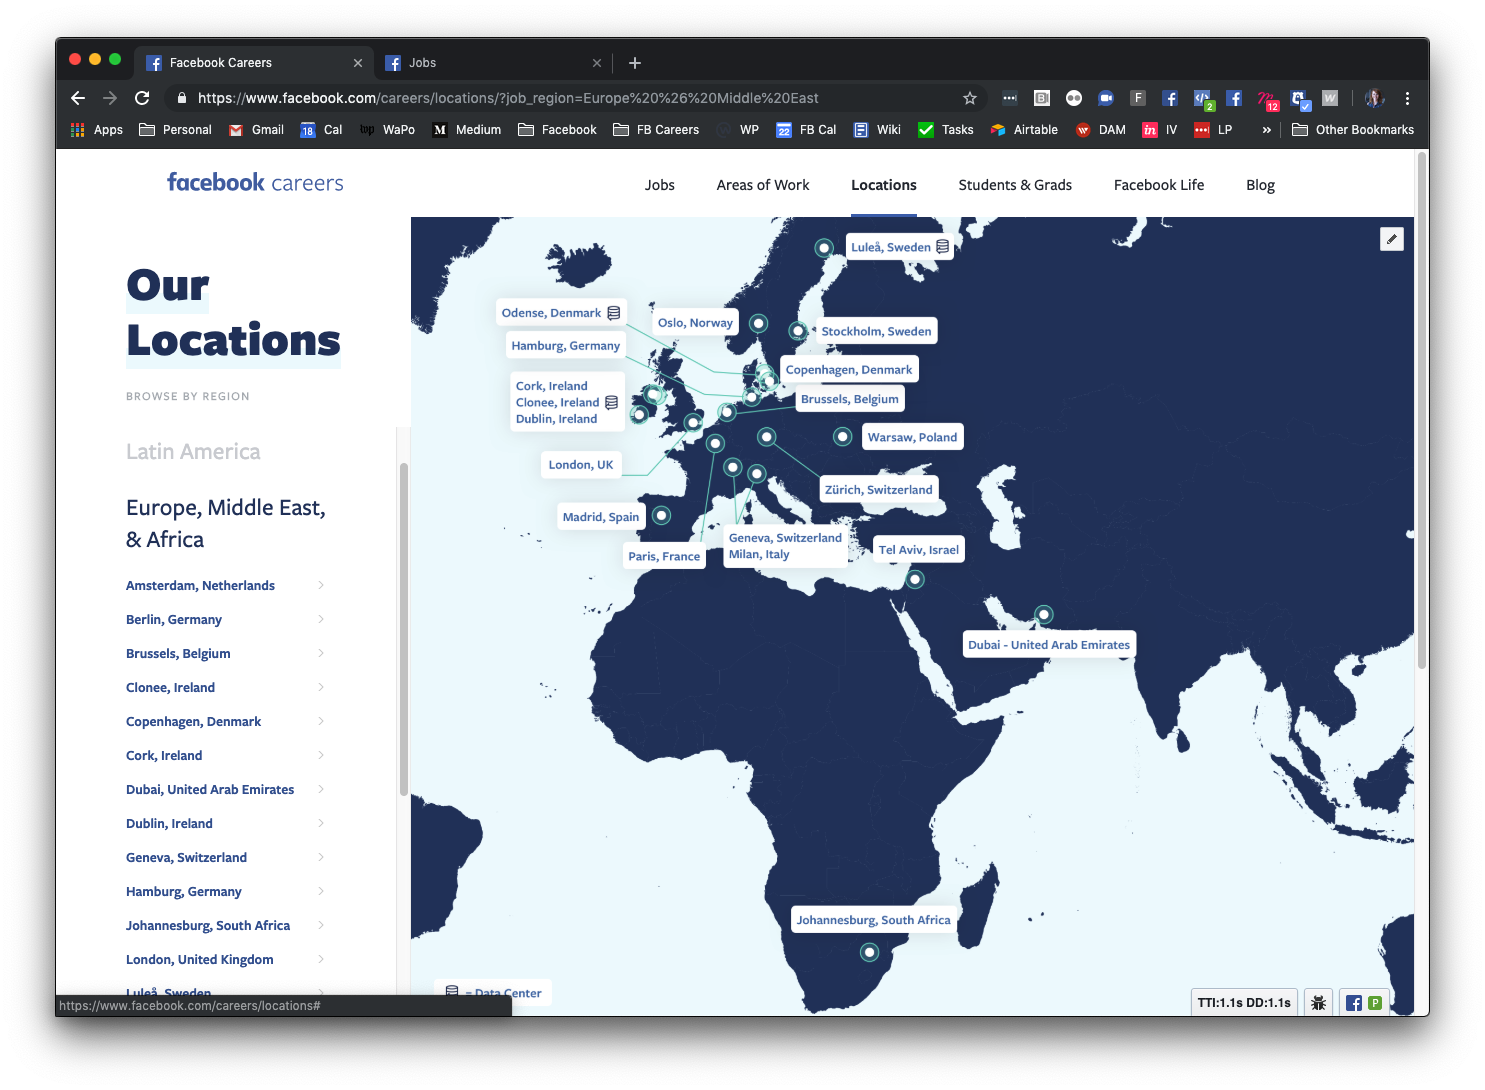Click the Johannesburg map marker dot
The image size is (1485, 1090).
(x=870, y=953)
